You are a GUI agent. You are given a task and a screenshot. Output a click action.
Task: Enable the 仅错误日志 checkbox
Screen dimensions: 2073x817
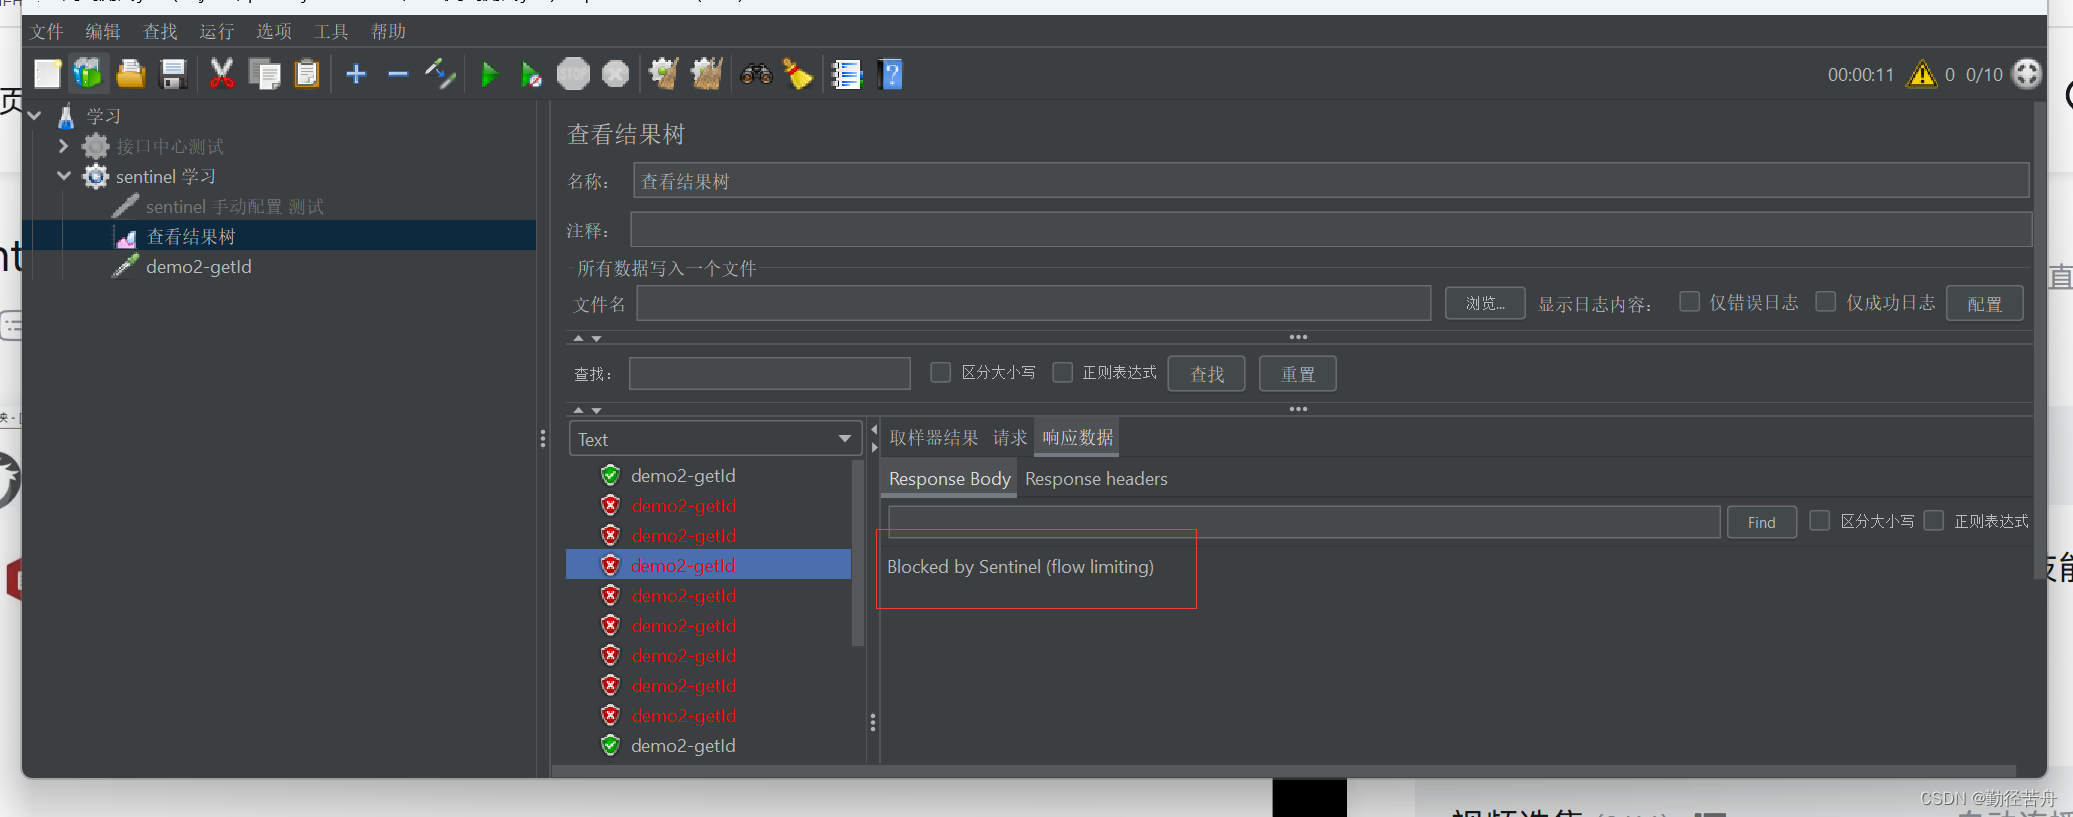1689,301
